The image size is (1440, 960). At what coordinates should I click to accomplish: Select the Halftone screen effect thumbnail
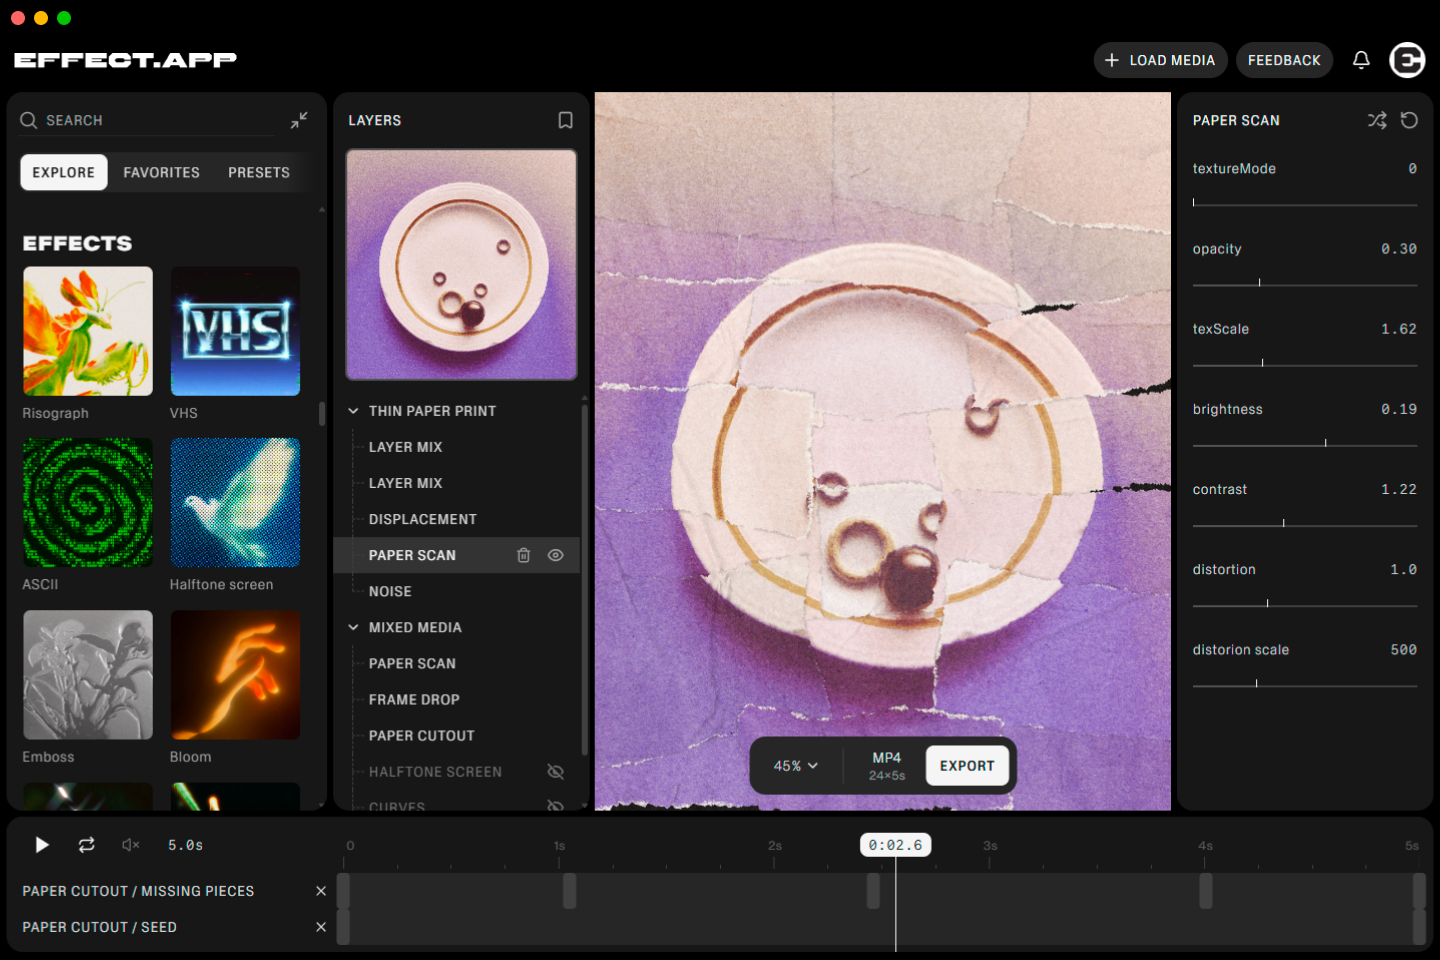[235, 503]
